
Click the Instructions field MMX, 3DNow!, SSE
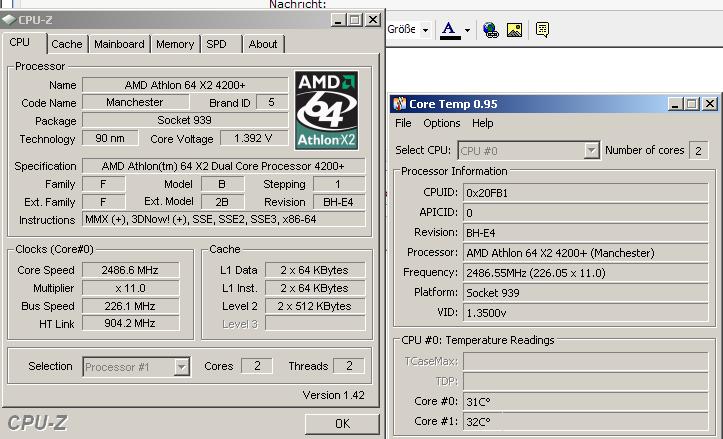coord(224,220)
